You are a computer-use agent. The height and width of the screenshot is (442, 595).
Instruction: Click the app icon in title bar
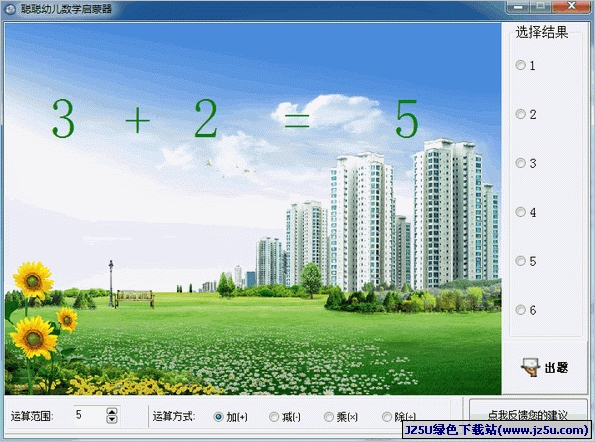tap(10, 9)
